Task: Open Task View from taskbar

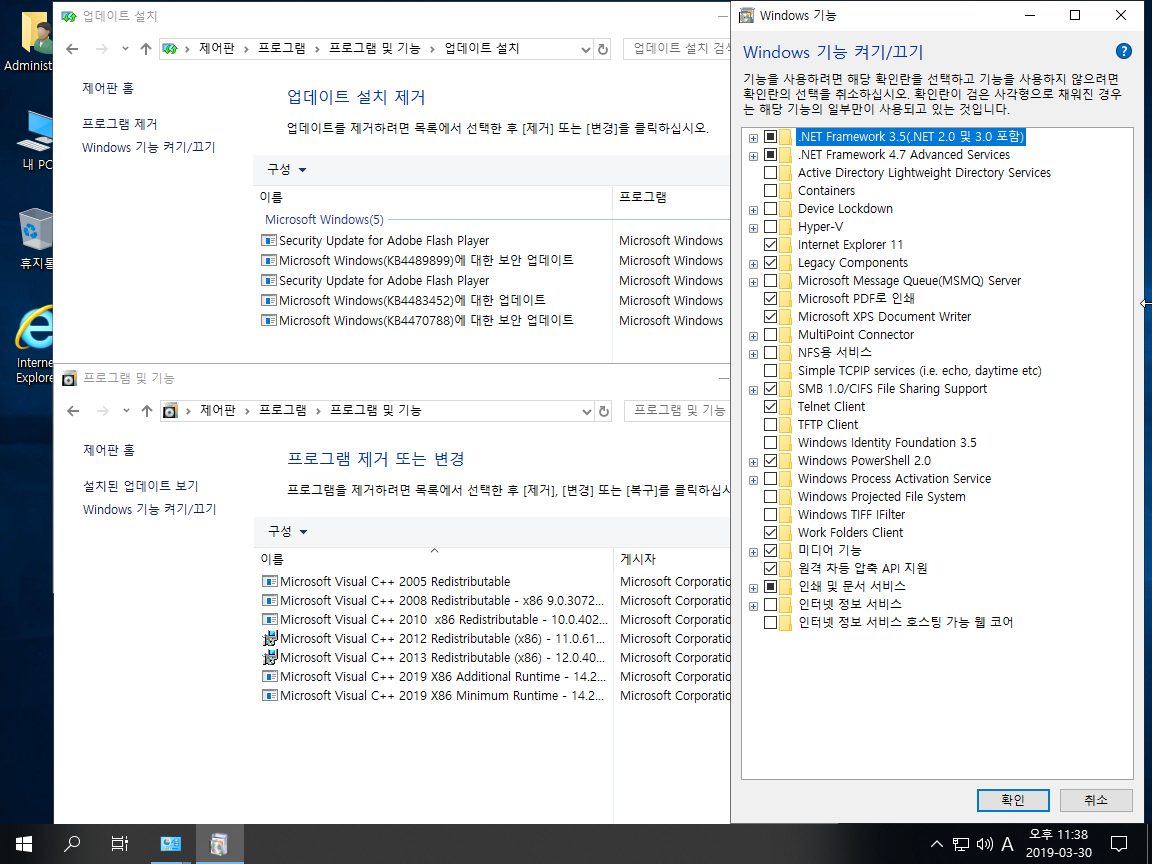Action: [x=120, y=843]
